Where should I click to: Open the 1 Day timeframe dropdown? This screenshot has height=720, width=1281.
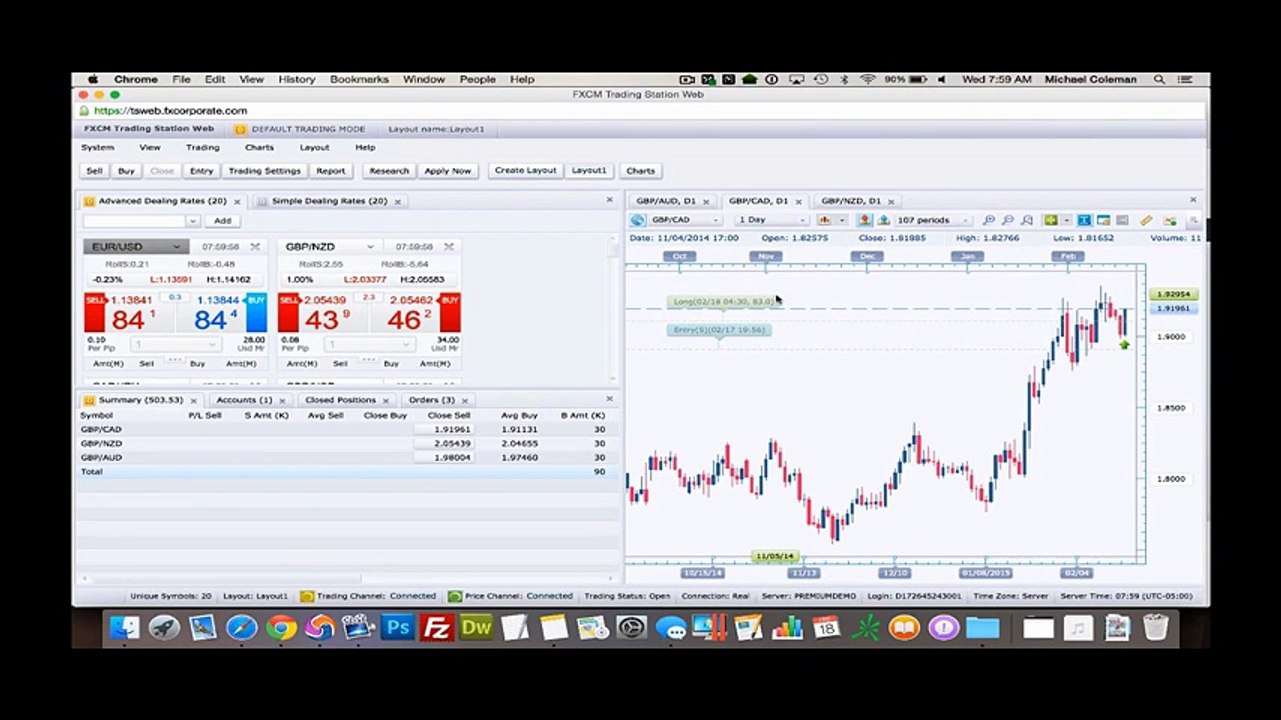[x=771, y=220]
